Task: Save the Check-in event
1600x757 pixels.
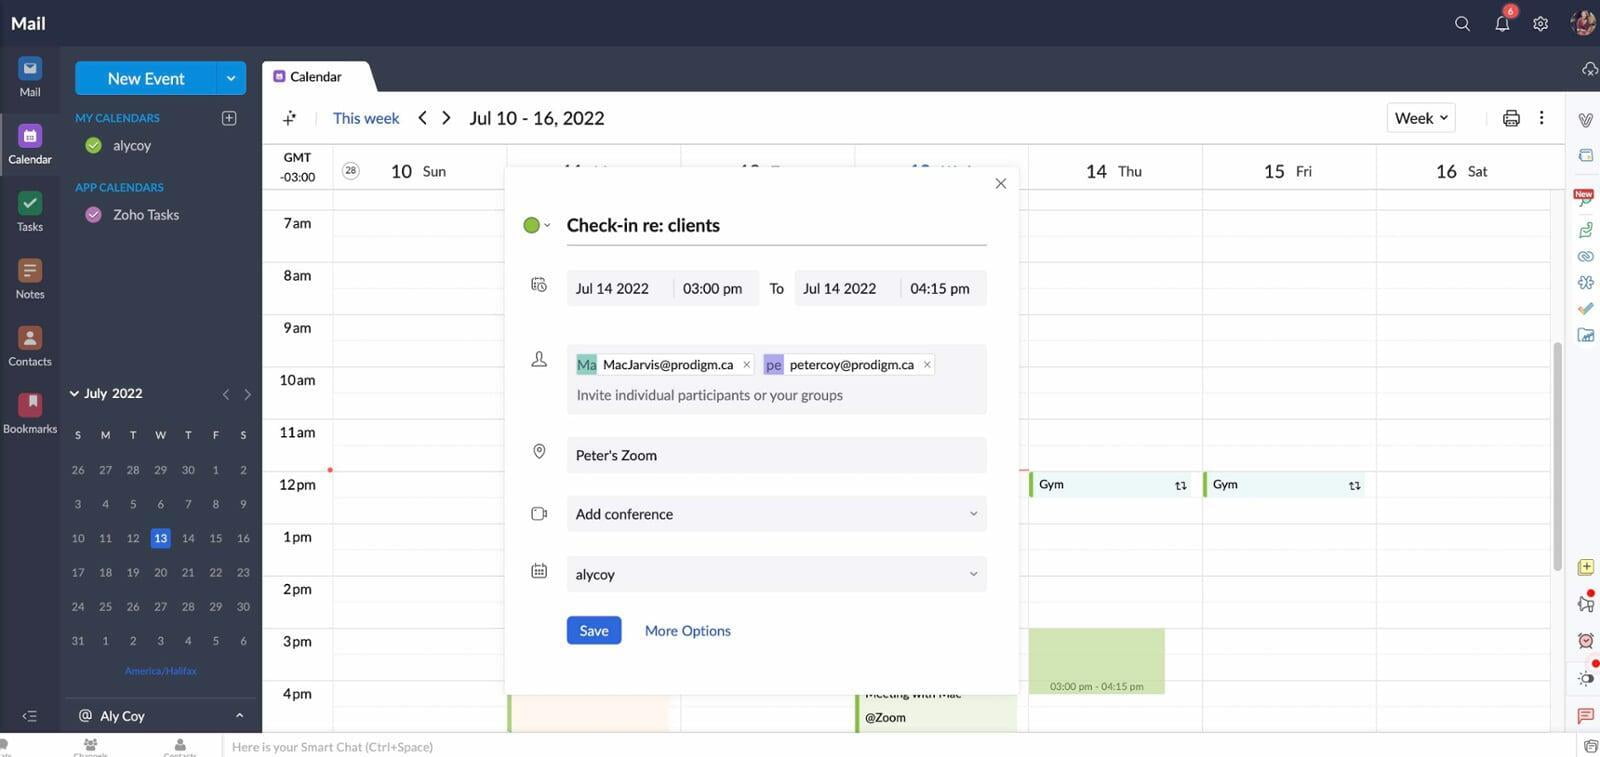Action: [x=594, y=630]
